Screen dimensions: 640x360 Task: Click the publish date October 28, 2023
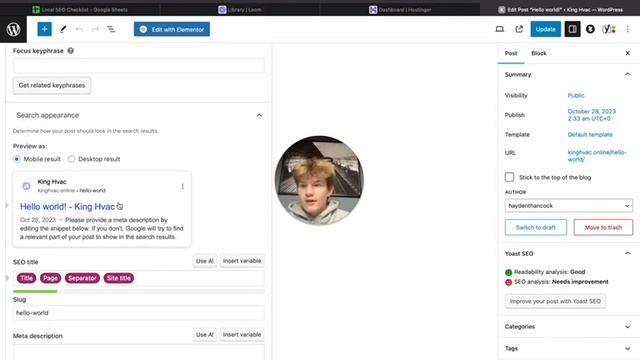tap(591, 115)
